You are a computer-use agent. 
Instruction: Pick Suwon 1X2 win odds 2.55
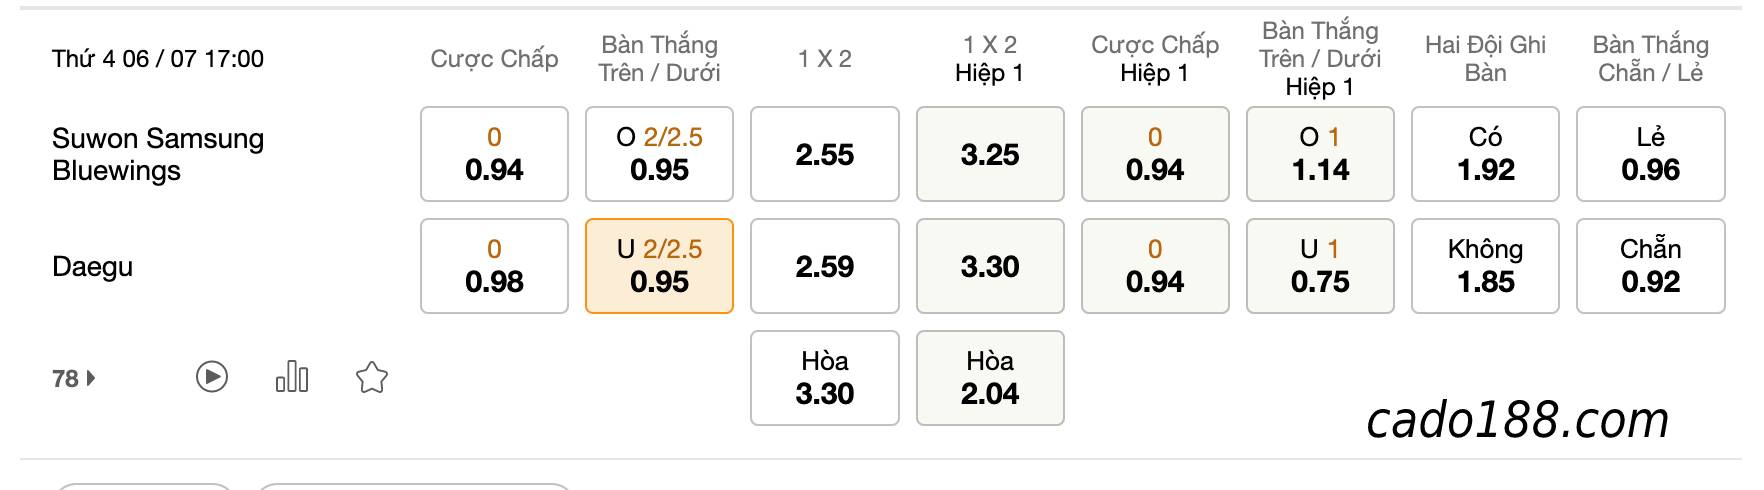[x=824, y=154]
